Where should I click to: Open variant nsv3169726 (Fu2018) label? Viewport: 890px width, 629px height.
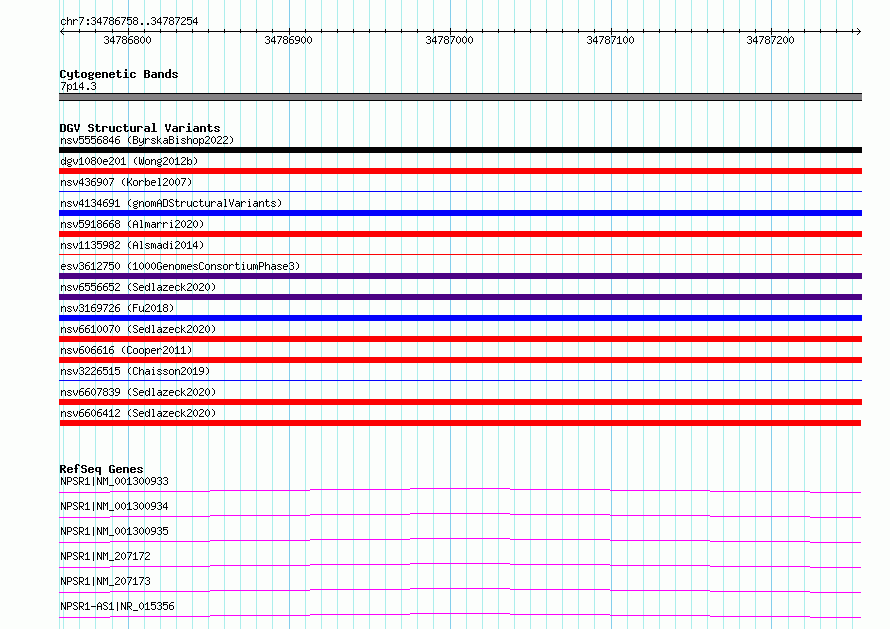coord(117,308)
